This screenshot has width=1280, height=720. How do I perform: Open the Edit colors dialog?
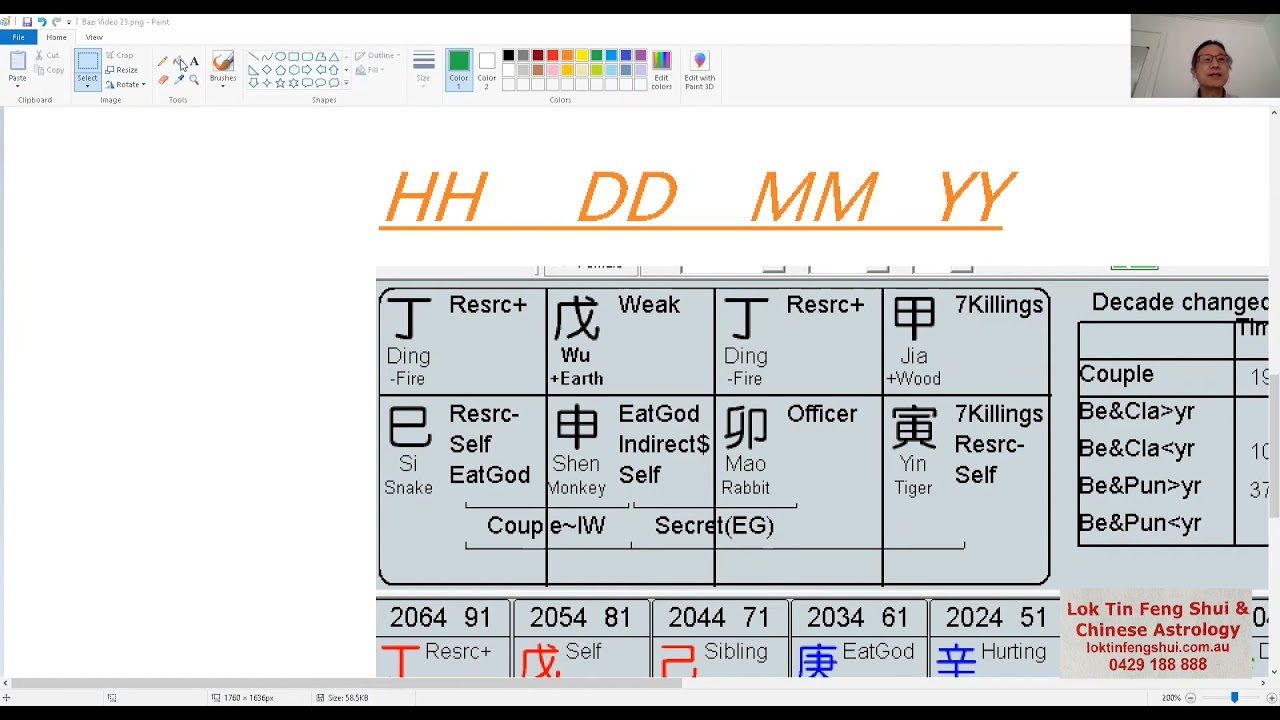click(x=661, y=70)
